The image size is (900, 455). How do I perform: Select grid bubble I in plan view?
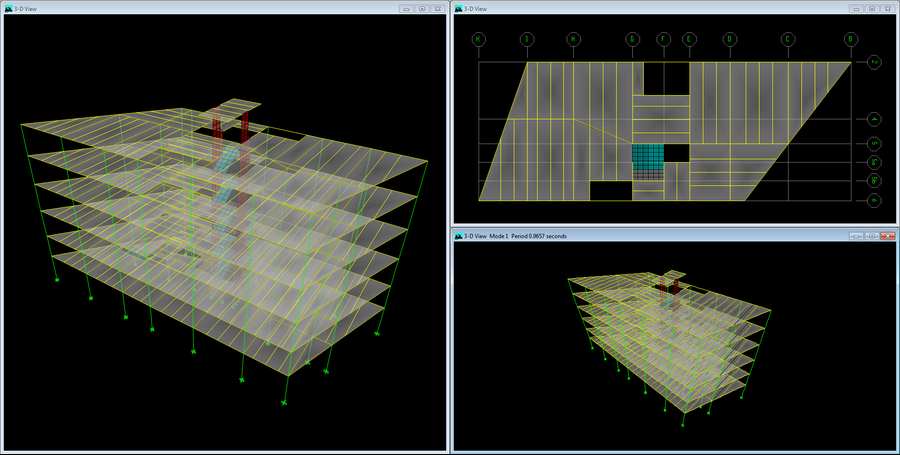click(x=526, y=39)
